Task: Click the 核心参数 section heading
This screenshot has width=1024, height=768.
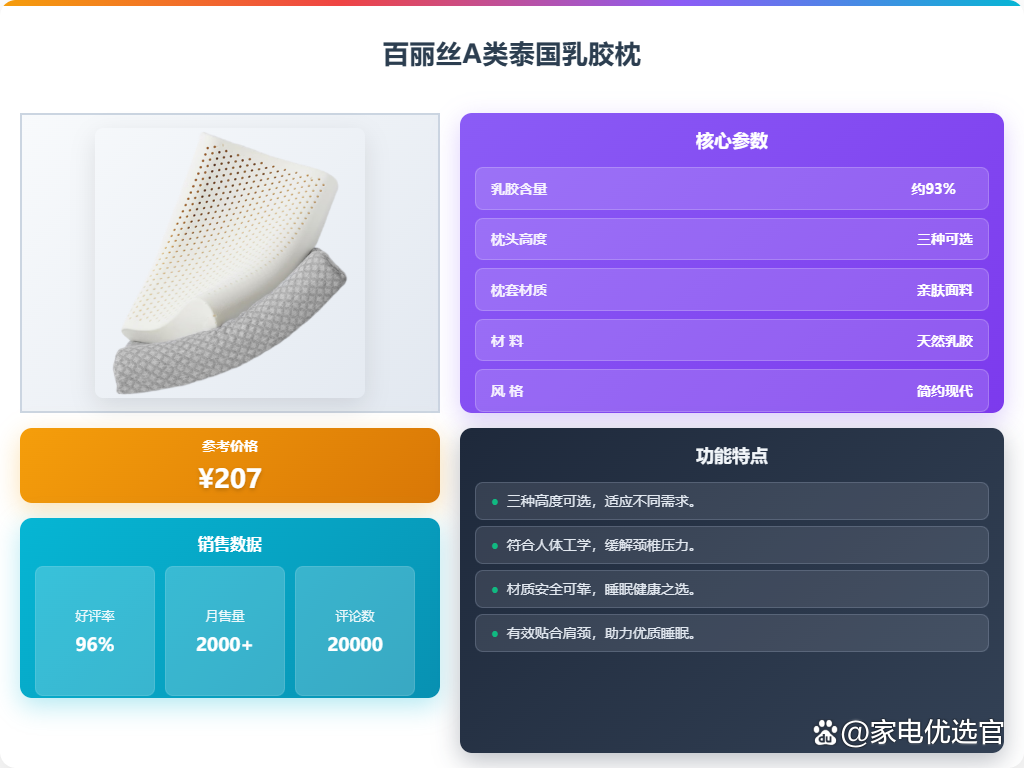Action: click(x=731, y=140)
